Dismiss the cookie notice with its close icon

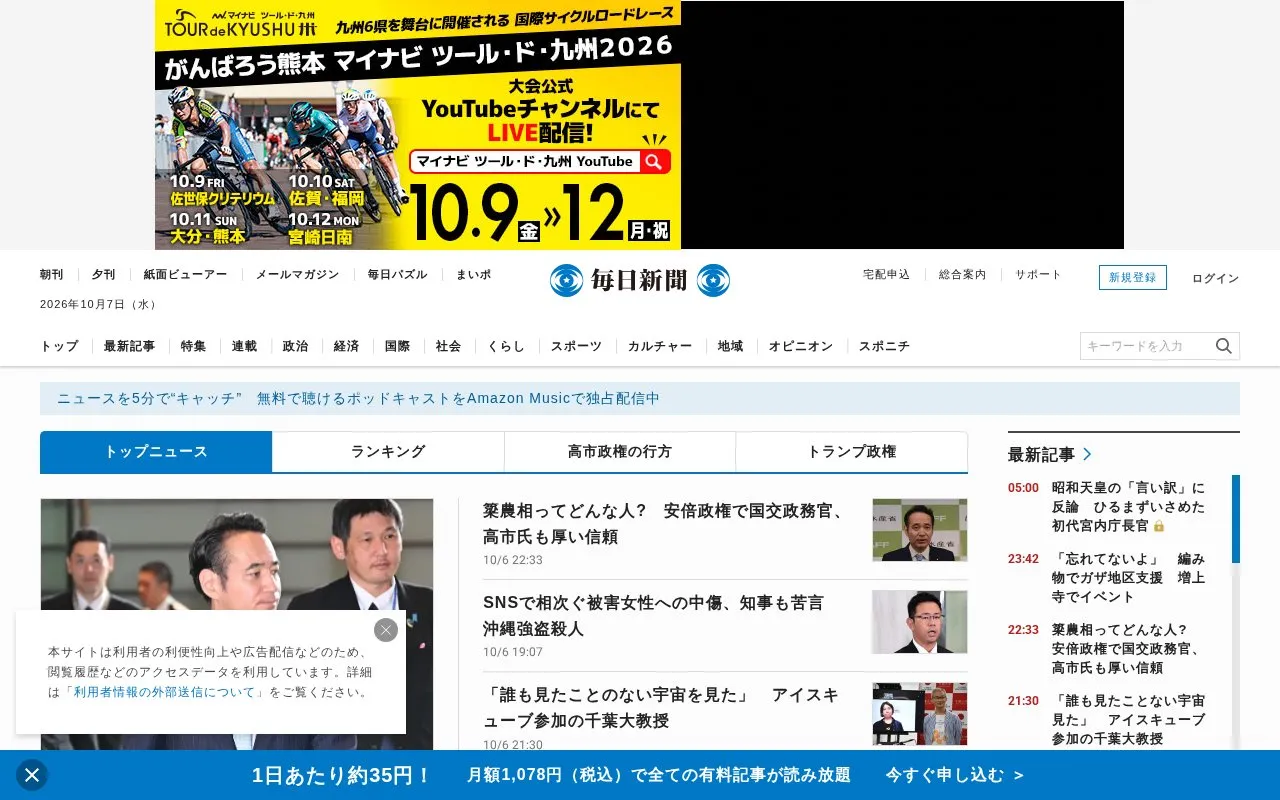pos(386,630)
